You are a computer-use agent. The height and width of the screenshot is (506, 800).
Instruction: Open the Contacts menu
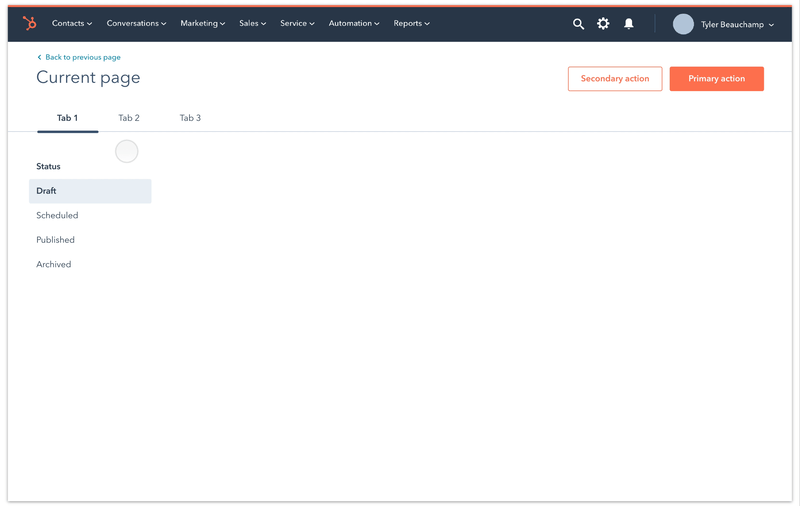point(72,23)
